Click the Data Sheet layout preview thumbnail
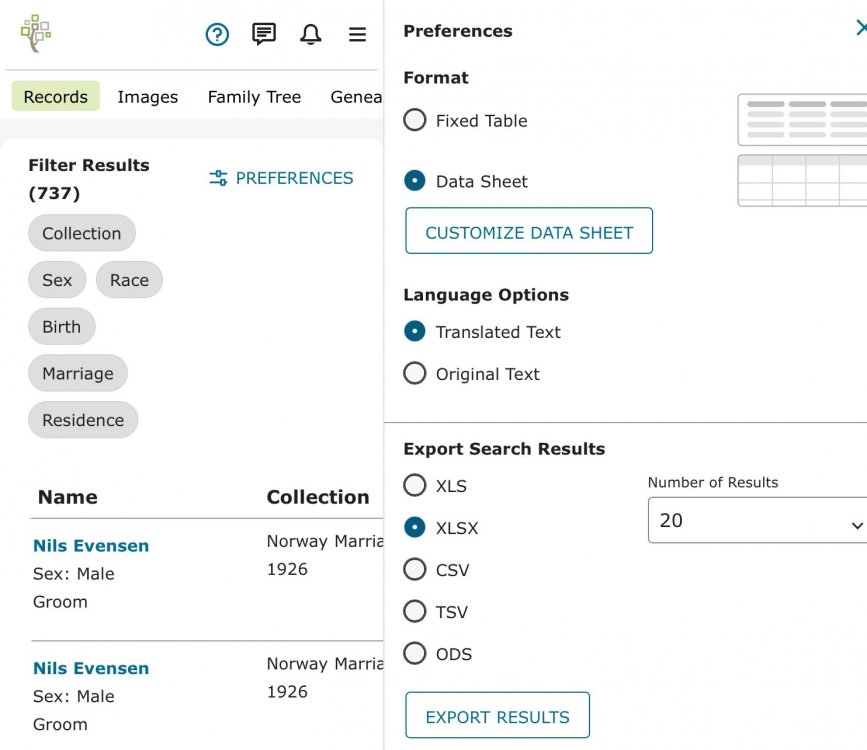 click(x=802, y=180)
